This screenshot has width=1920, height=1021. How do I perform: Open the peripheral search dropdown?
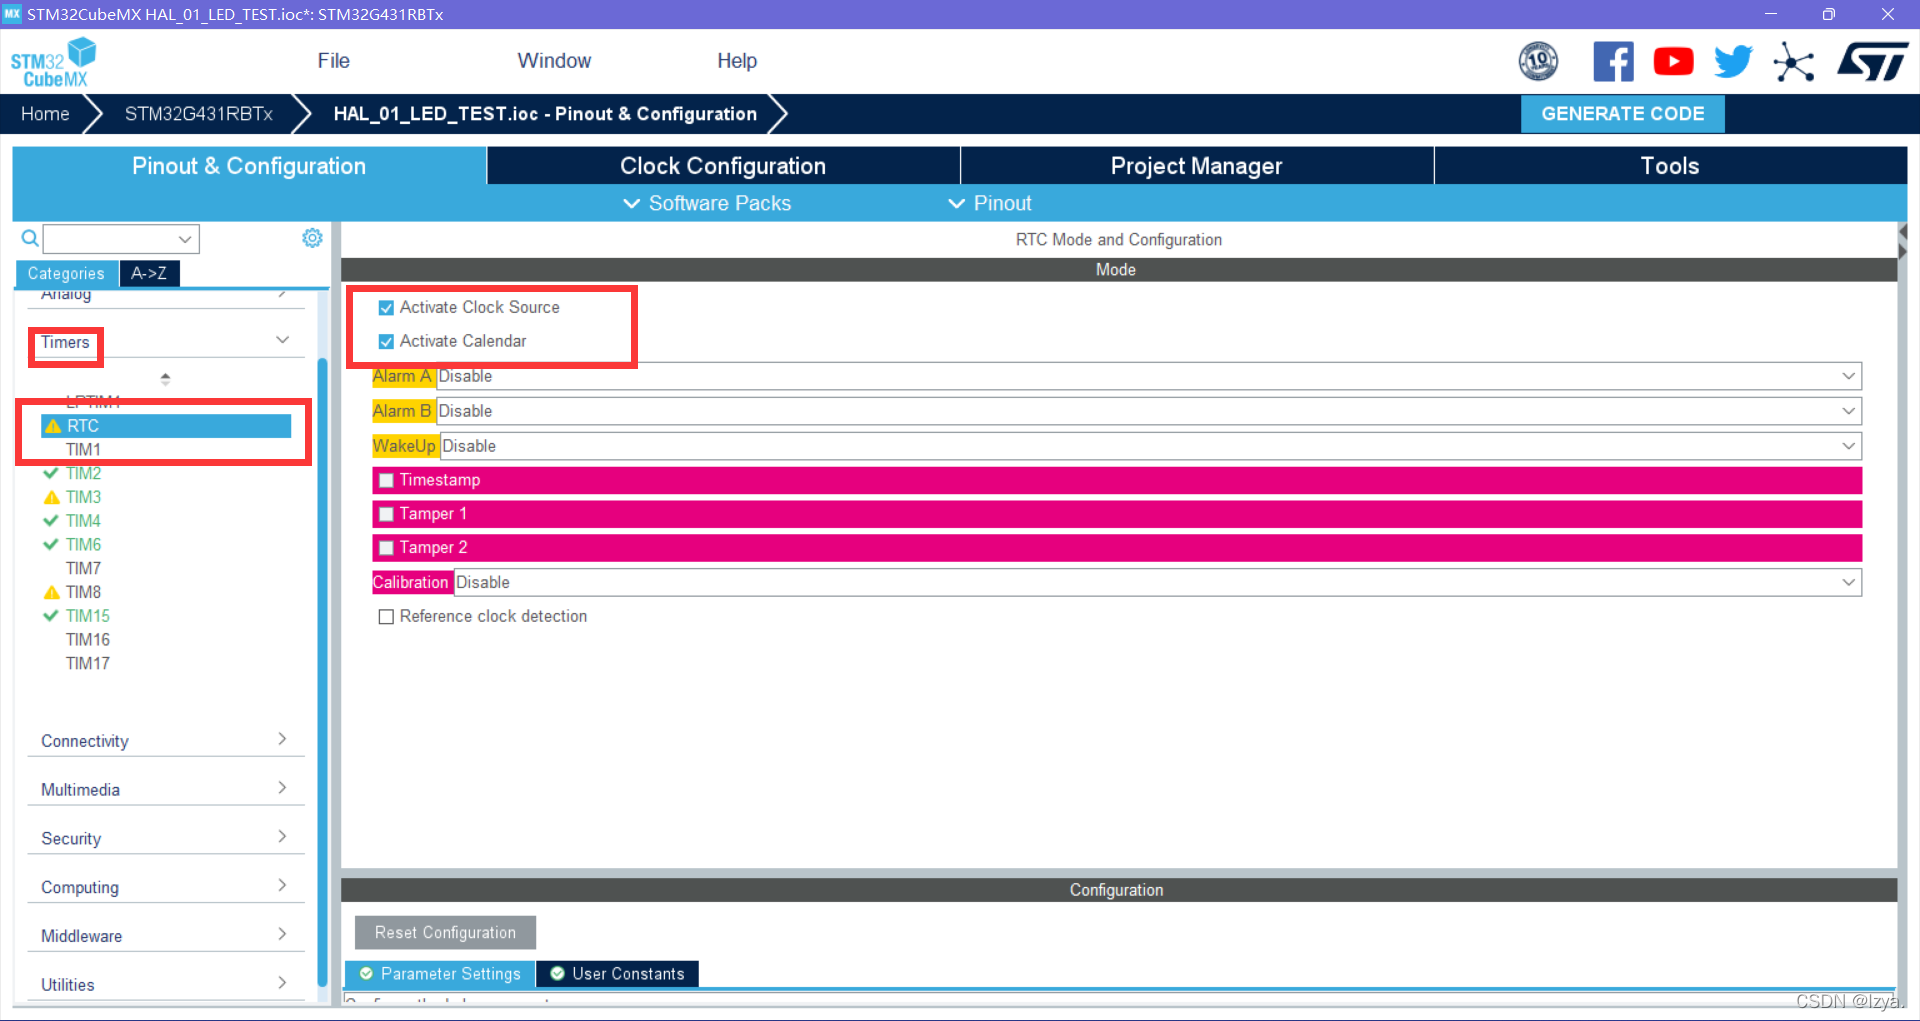[x=185, y=239]
